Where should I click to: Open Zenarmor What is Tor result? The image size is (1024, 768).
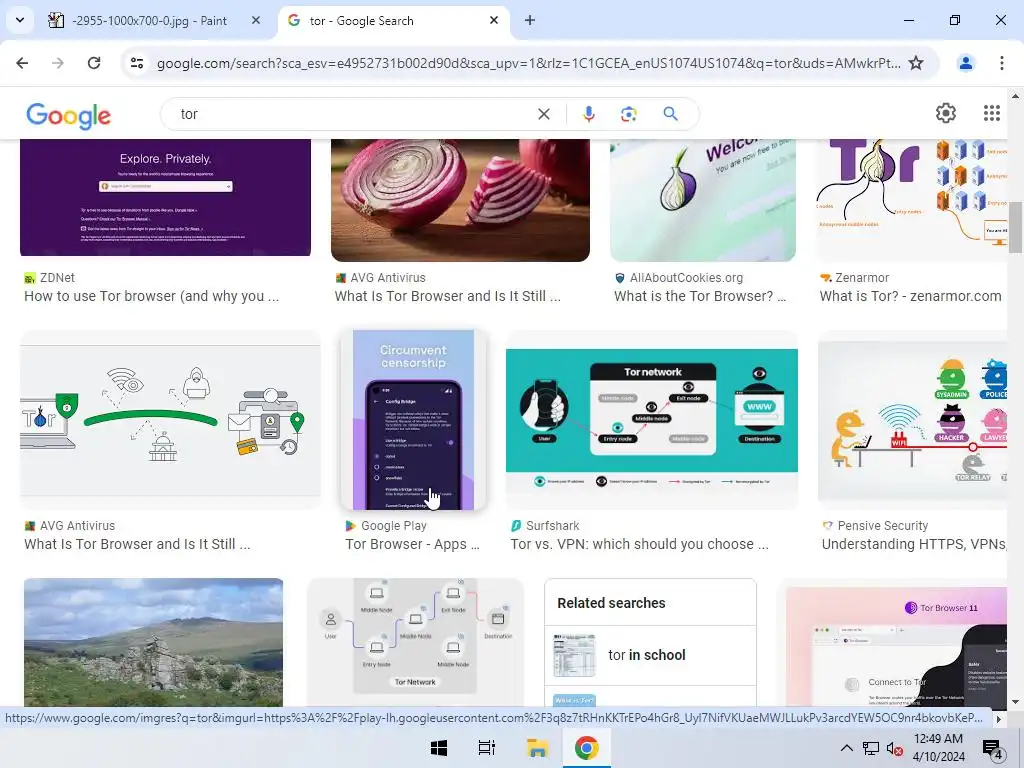coord(910,296)
